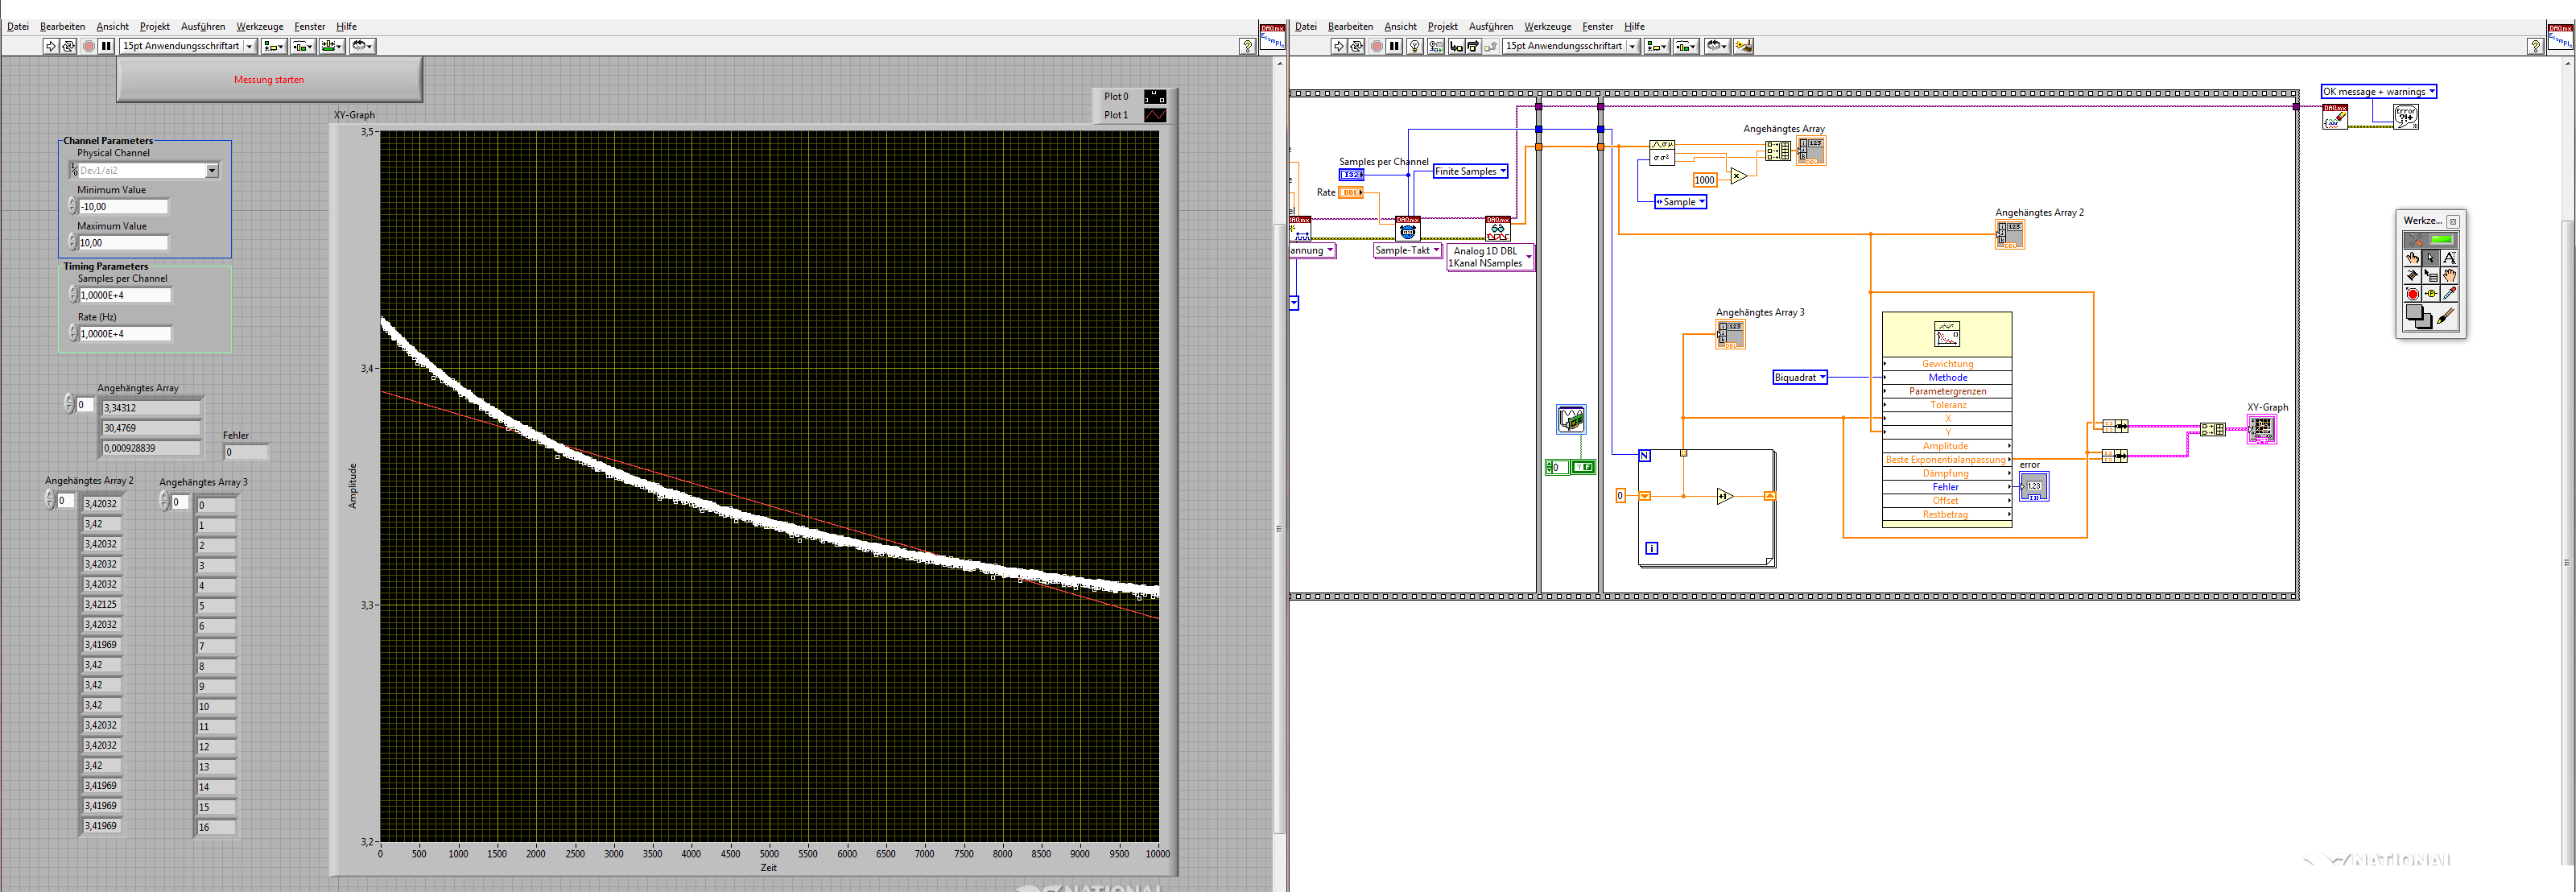Click the Rate (Hz) input field
The height and width of the screenshot is (892, 2576).
click(x=124, y=334)
